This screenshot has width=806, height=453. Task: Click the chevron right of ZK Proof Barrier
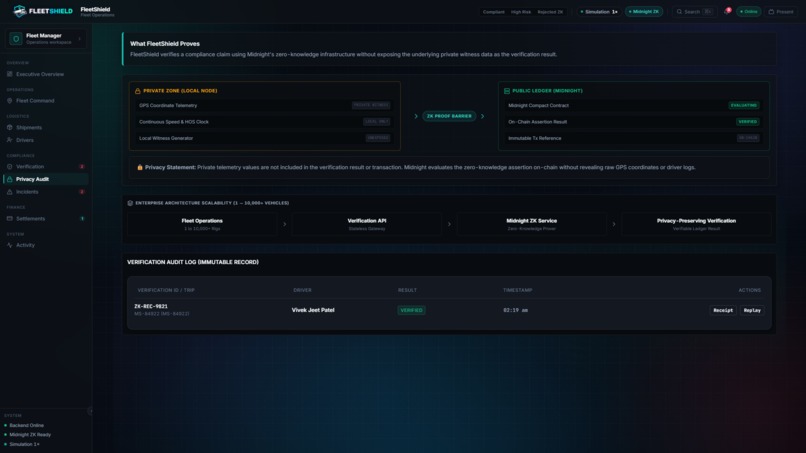pos(482,116)
